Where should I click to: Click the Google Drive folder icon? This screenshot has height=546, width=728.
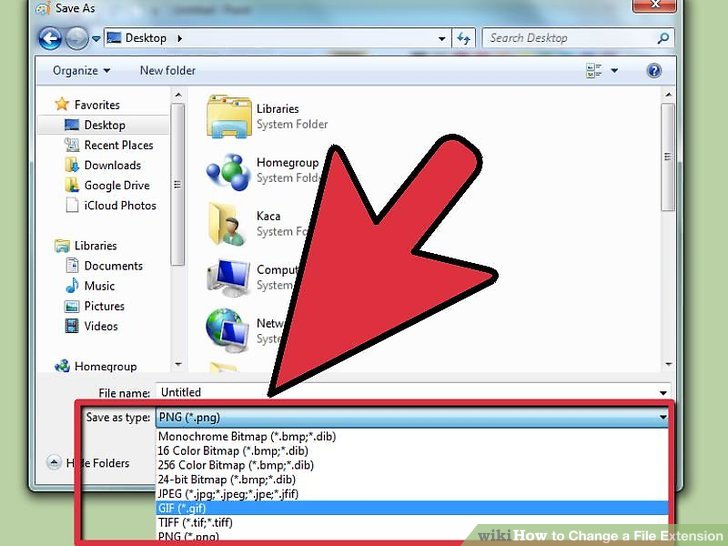click(72, 185)
